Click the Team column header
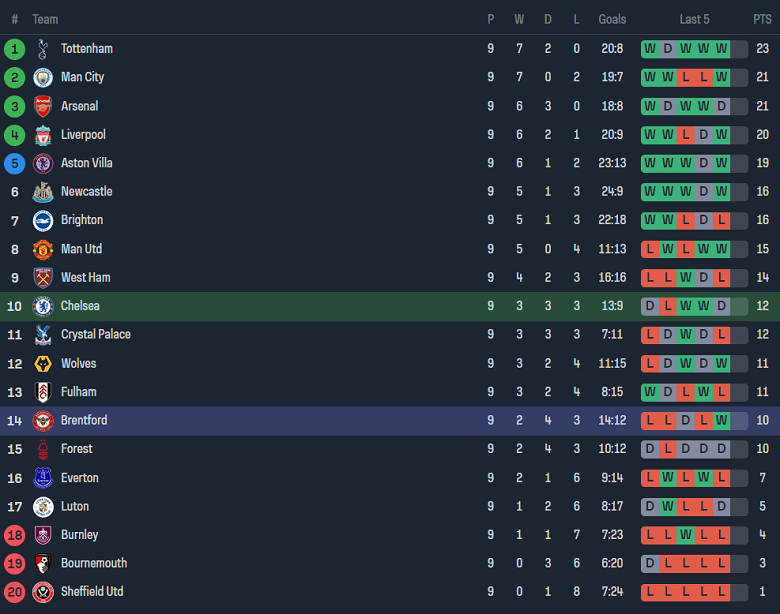 [45, 19]
